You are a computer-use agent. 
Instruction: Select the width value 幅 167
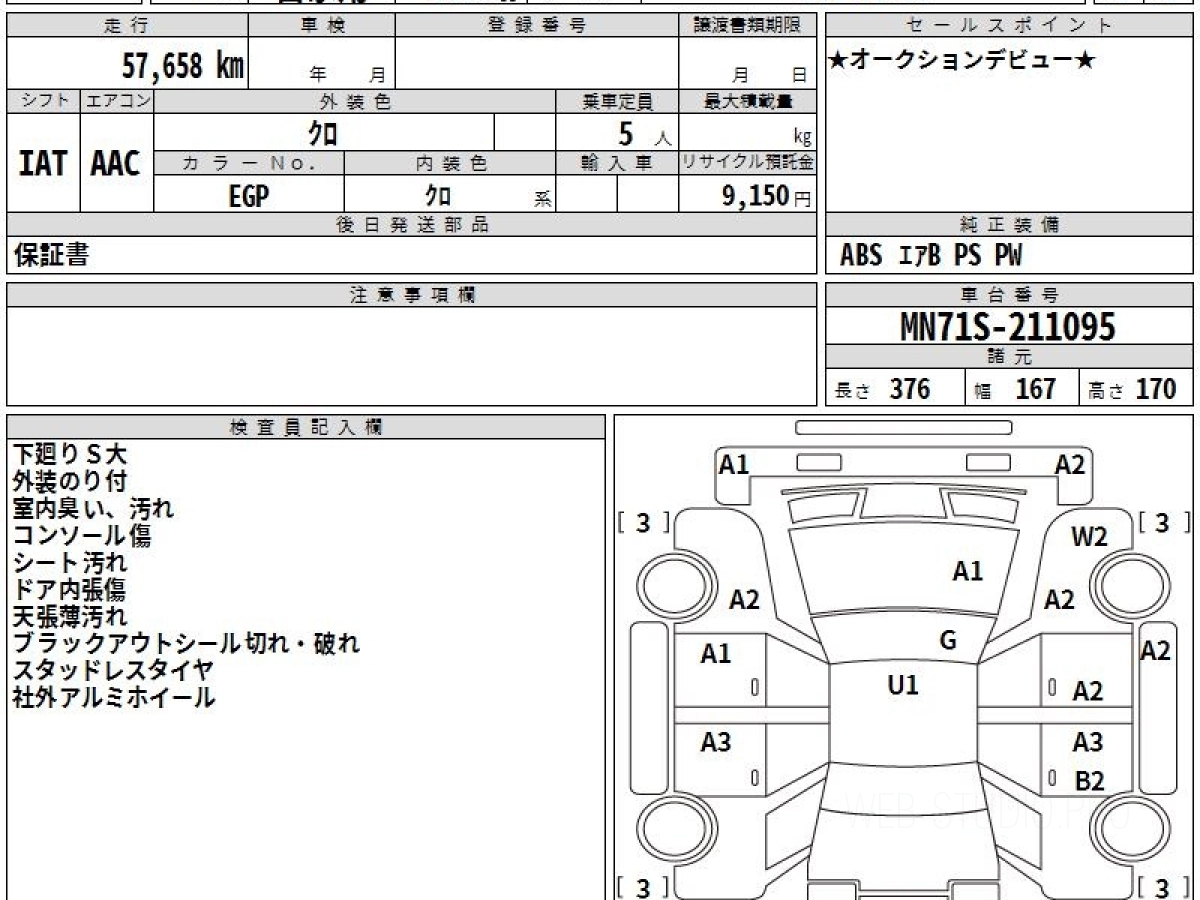click(x=1015, y=389)
